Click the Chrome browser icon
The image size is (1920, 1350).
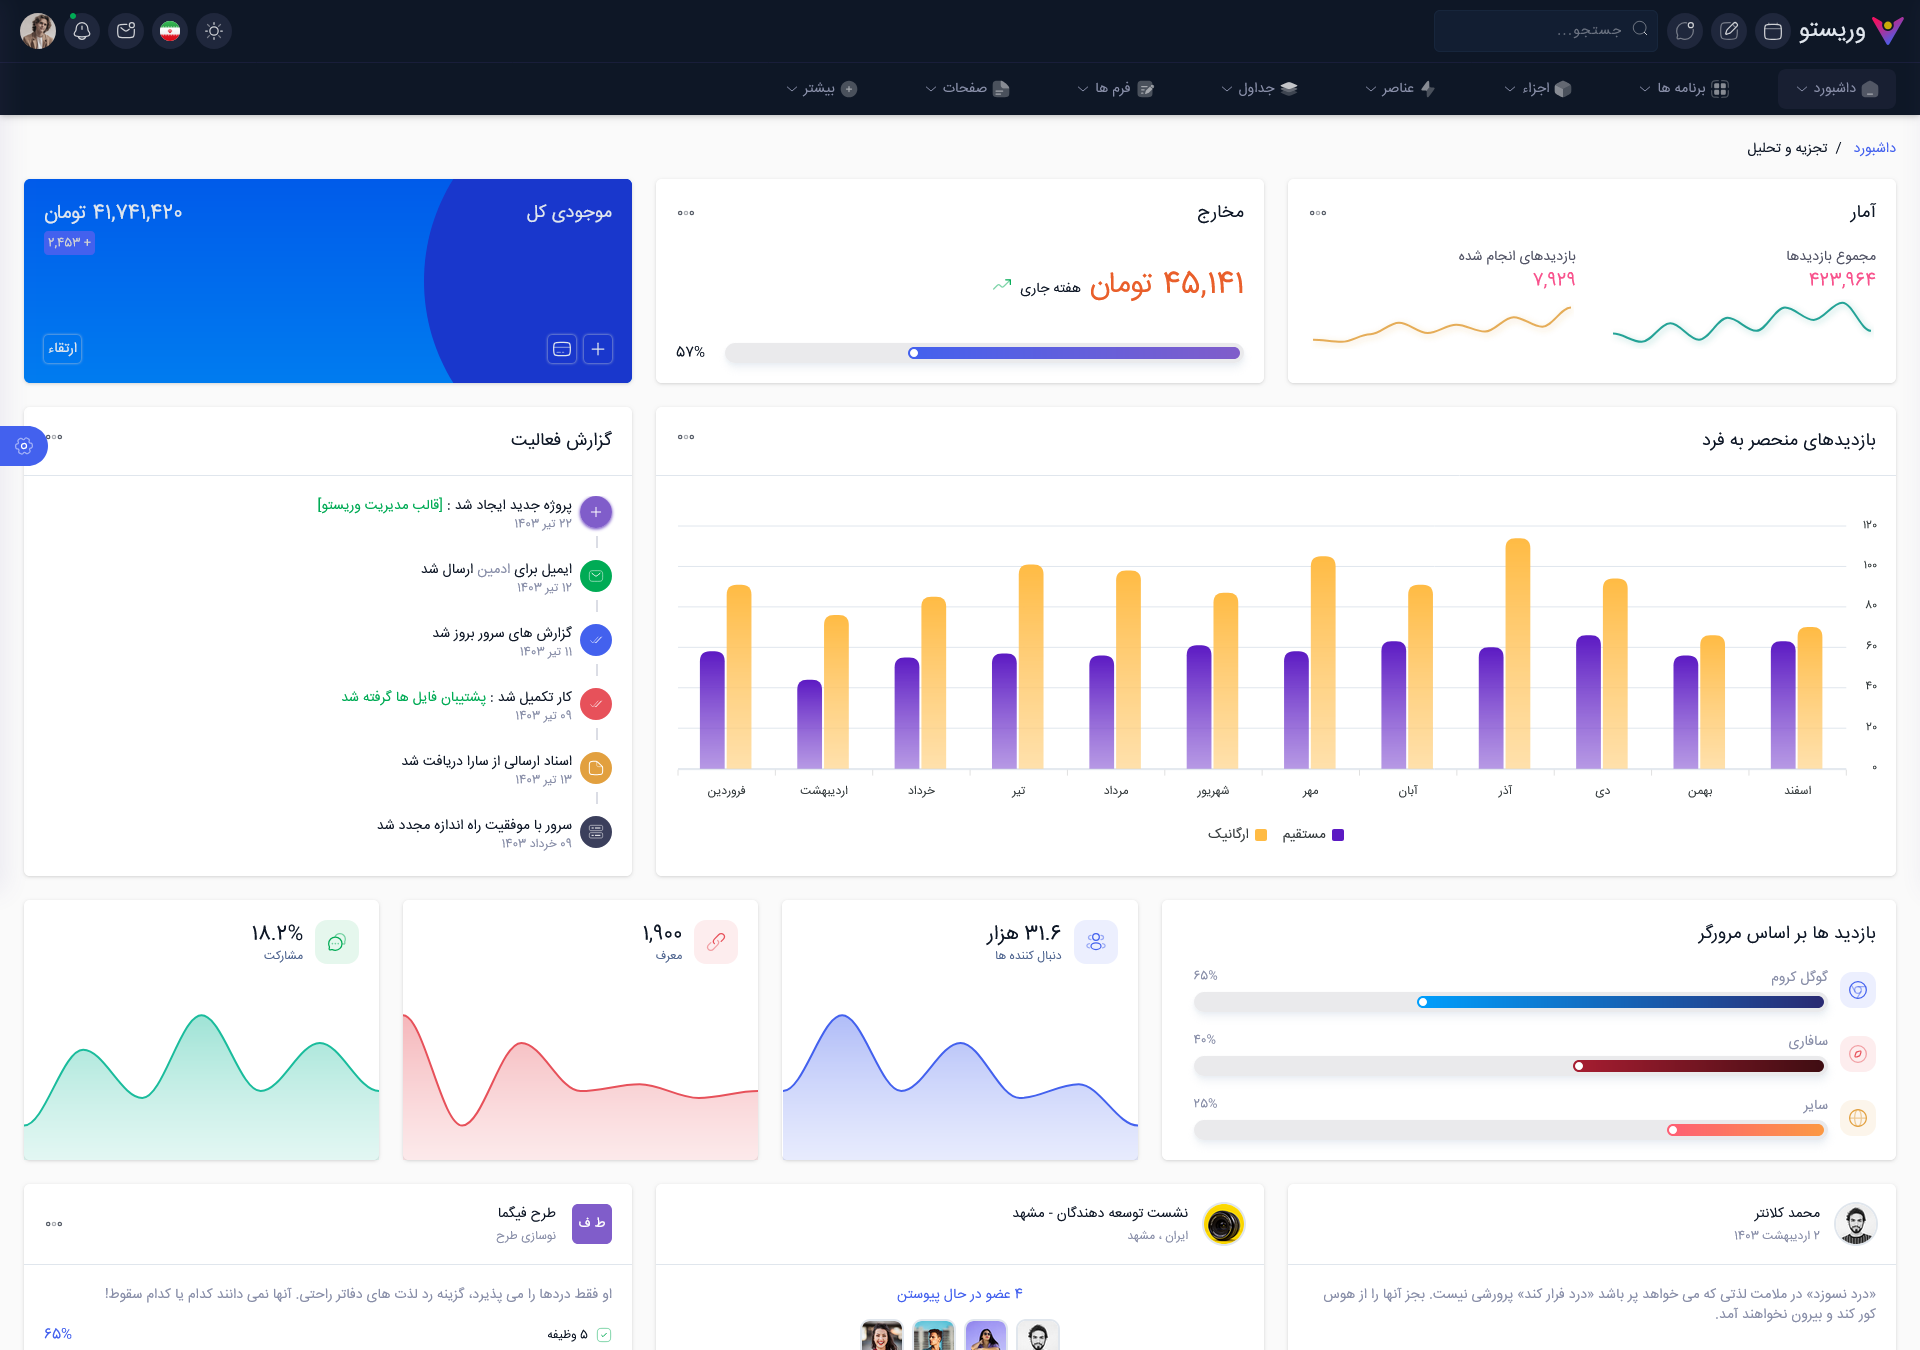click(x=1858, y=990)
